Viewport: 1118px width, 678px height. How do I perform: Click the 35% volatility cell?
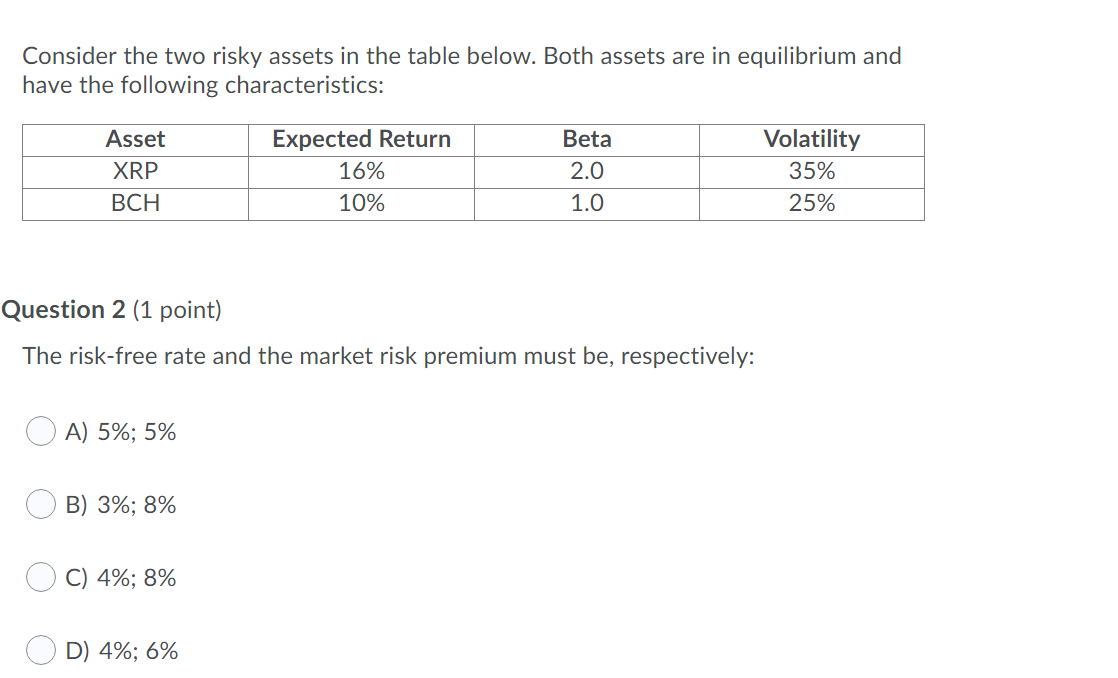[811, 171]
